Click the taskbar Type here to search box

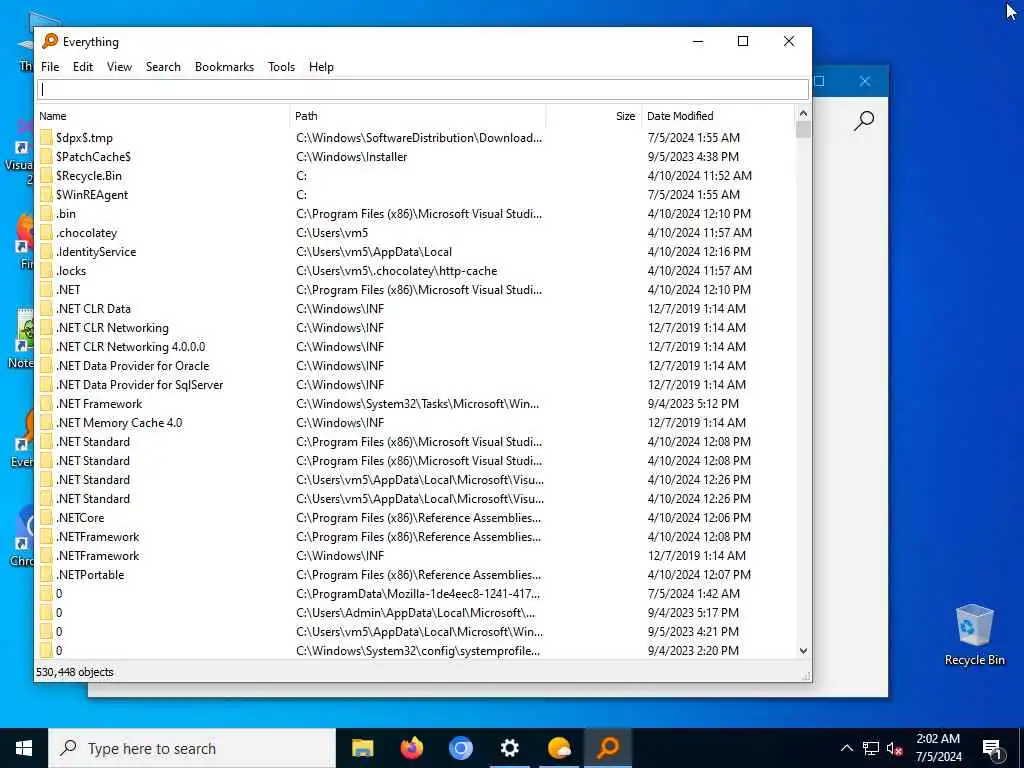click(x=192, y=748)
